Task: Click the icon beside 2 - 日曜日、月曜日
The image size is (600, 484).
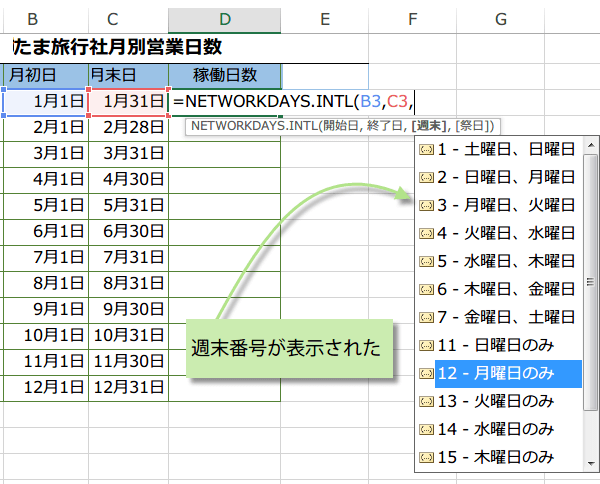Action: [426, 178]
